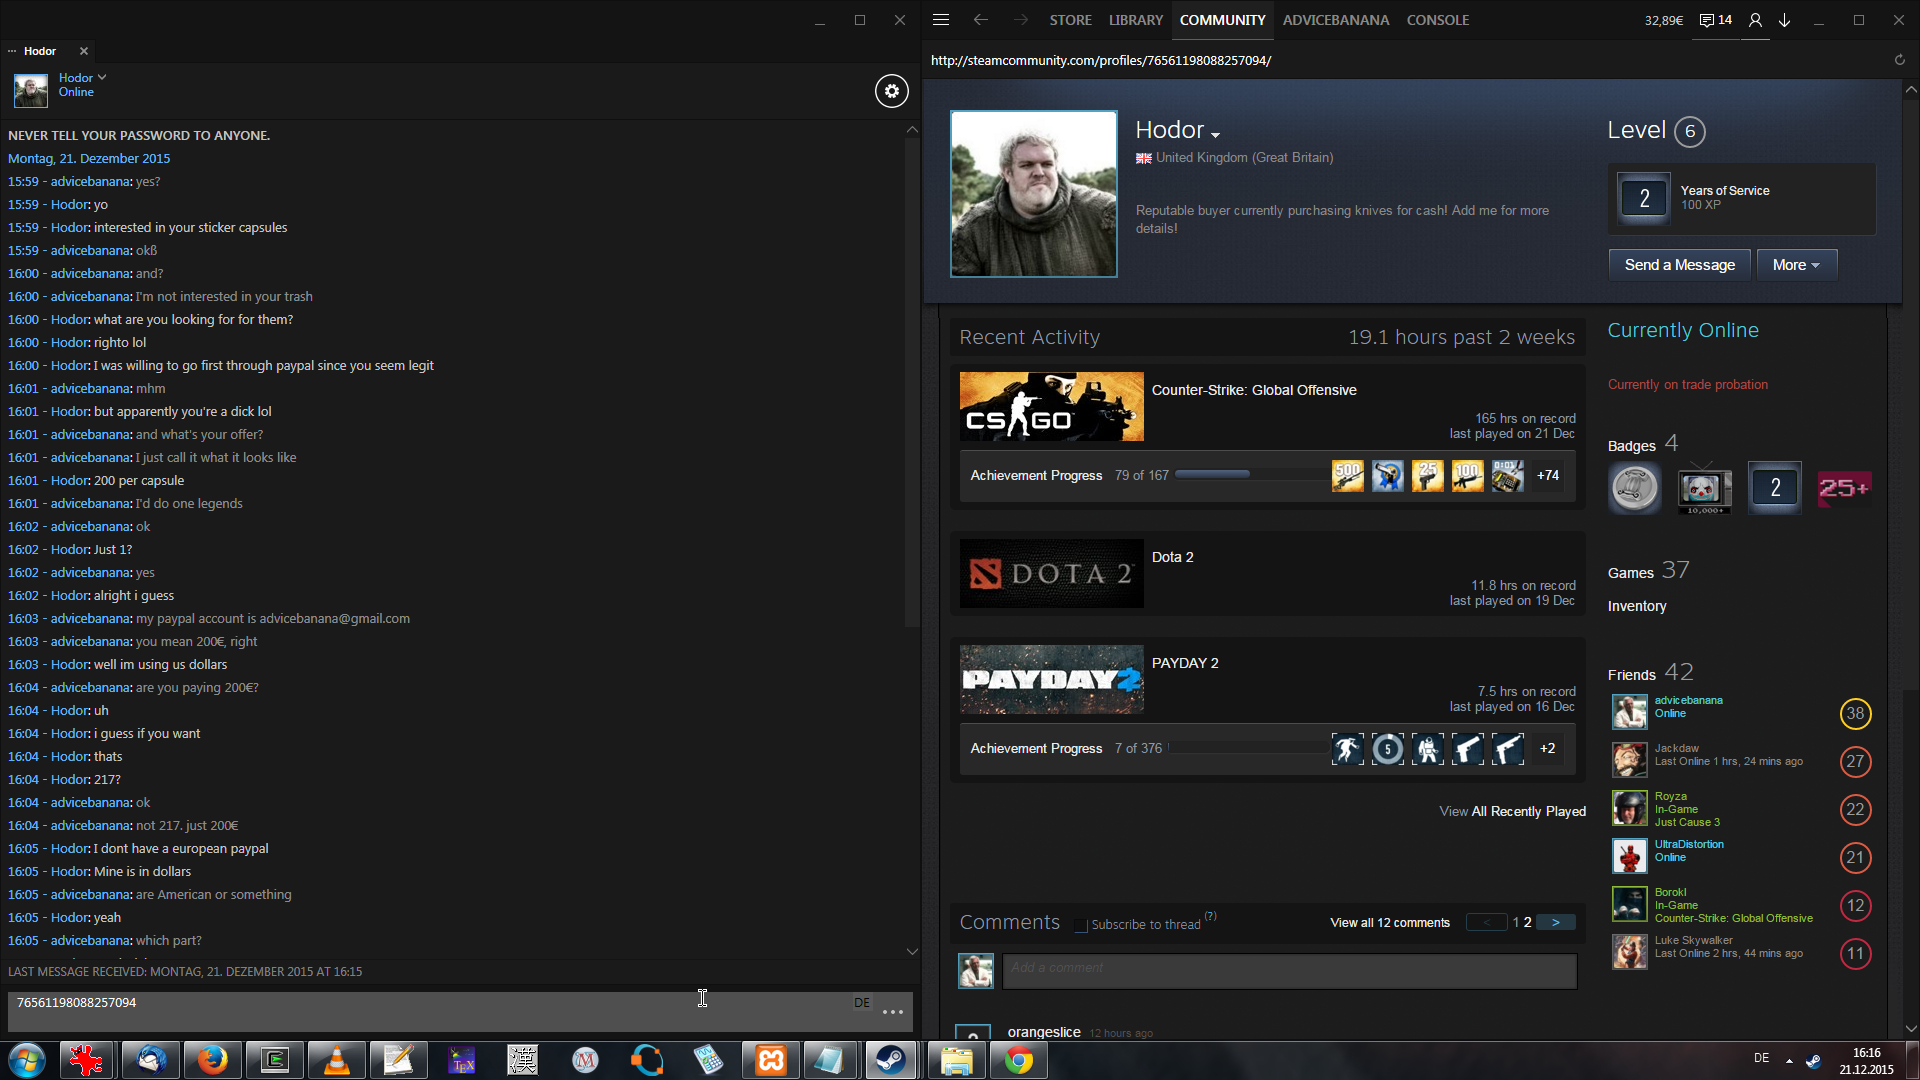Open the chat more options ellipsis
This screenshot has height=1080, width=1920.
coord(893,1012)
